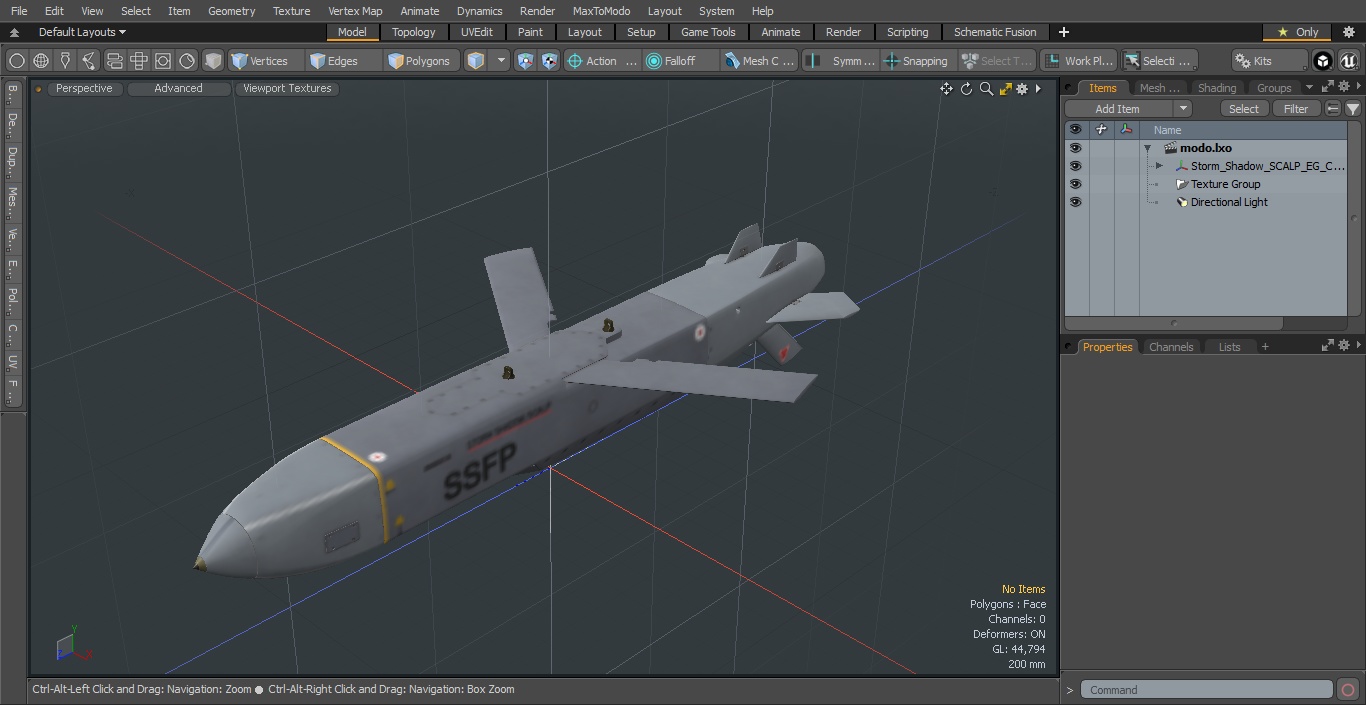Open the Schematic Fusion layout tab

tap(995, 32)
